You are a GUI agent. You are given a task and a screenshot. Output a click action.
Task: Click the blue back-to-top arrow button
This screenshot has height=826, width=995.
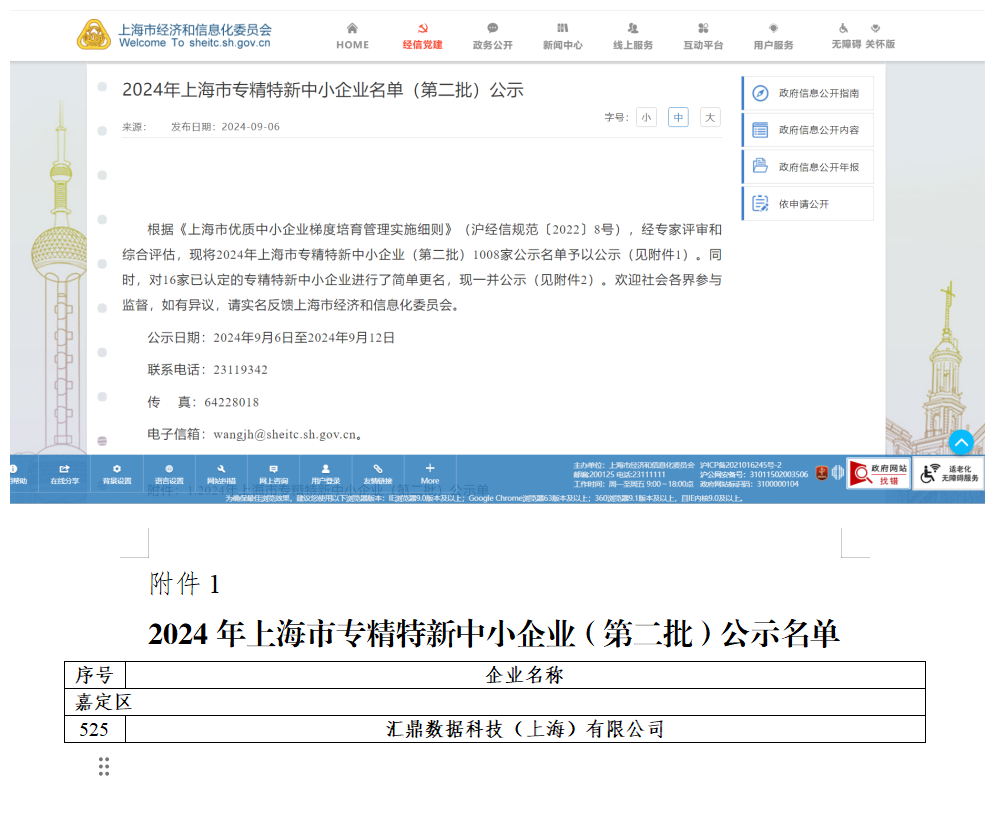[961, 442]
